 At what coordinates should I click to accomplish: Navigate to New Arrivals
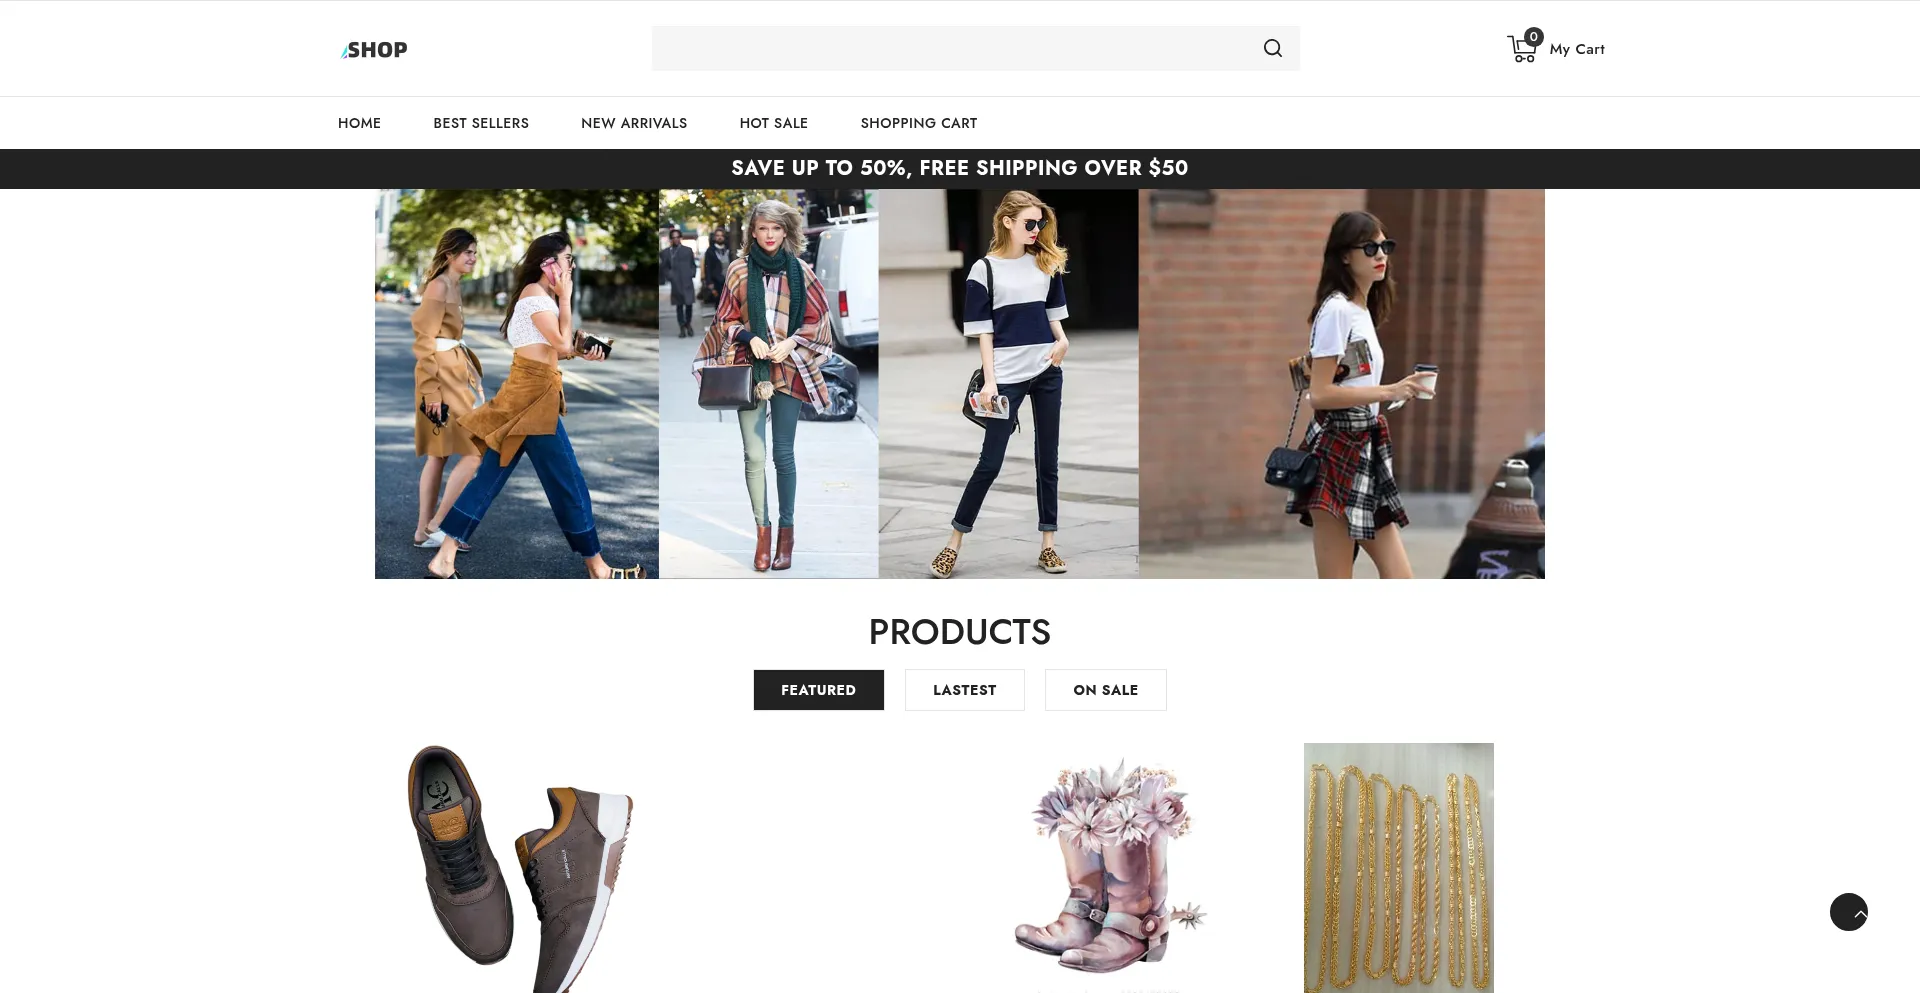[x=634, y=123]
